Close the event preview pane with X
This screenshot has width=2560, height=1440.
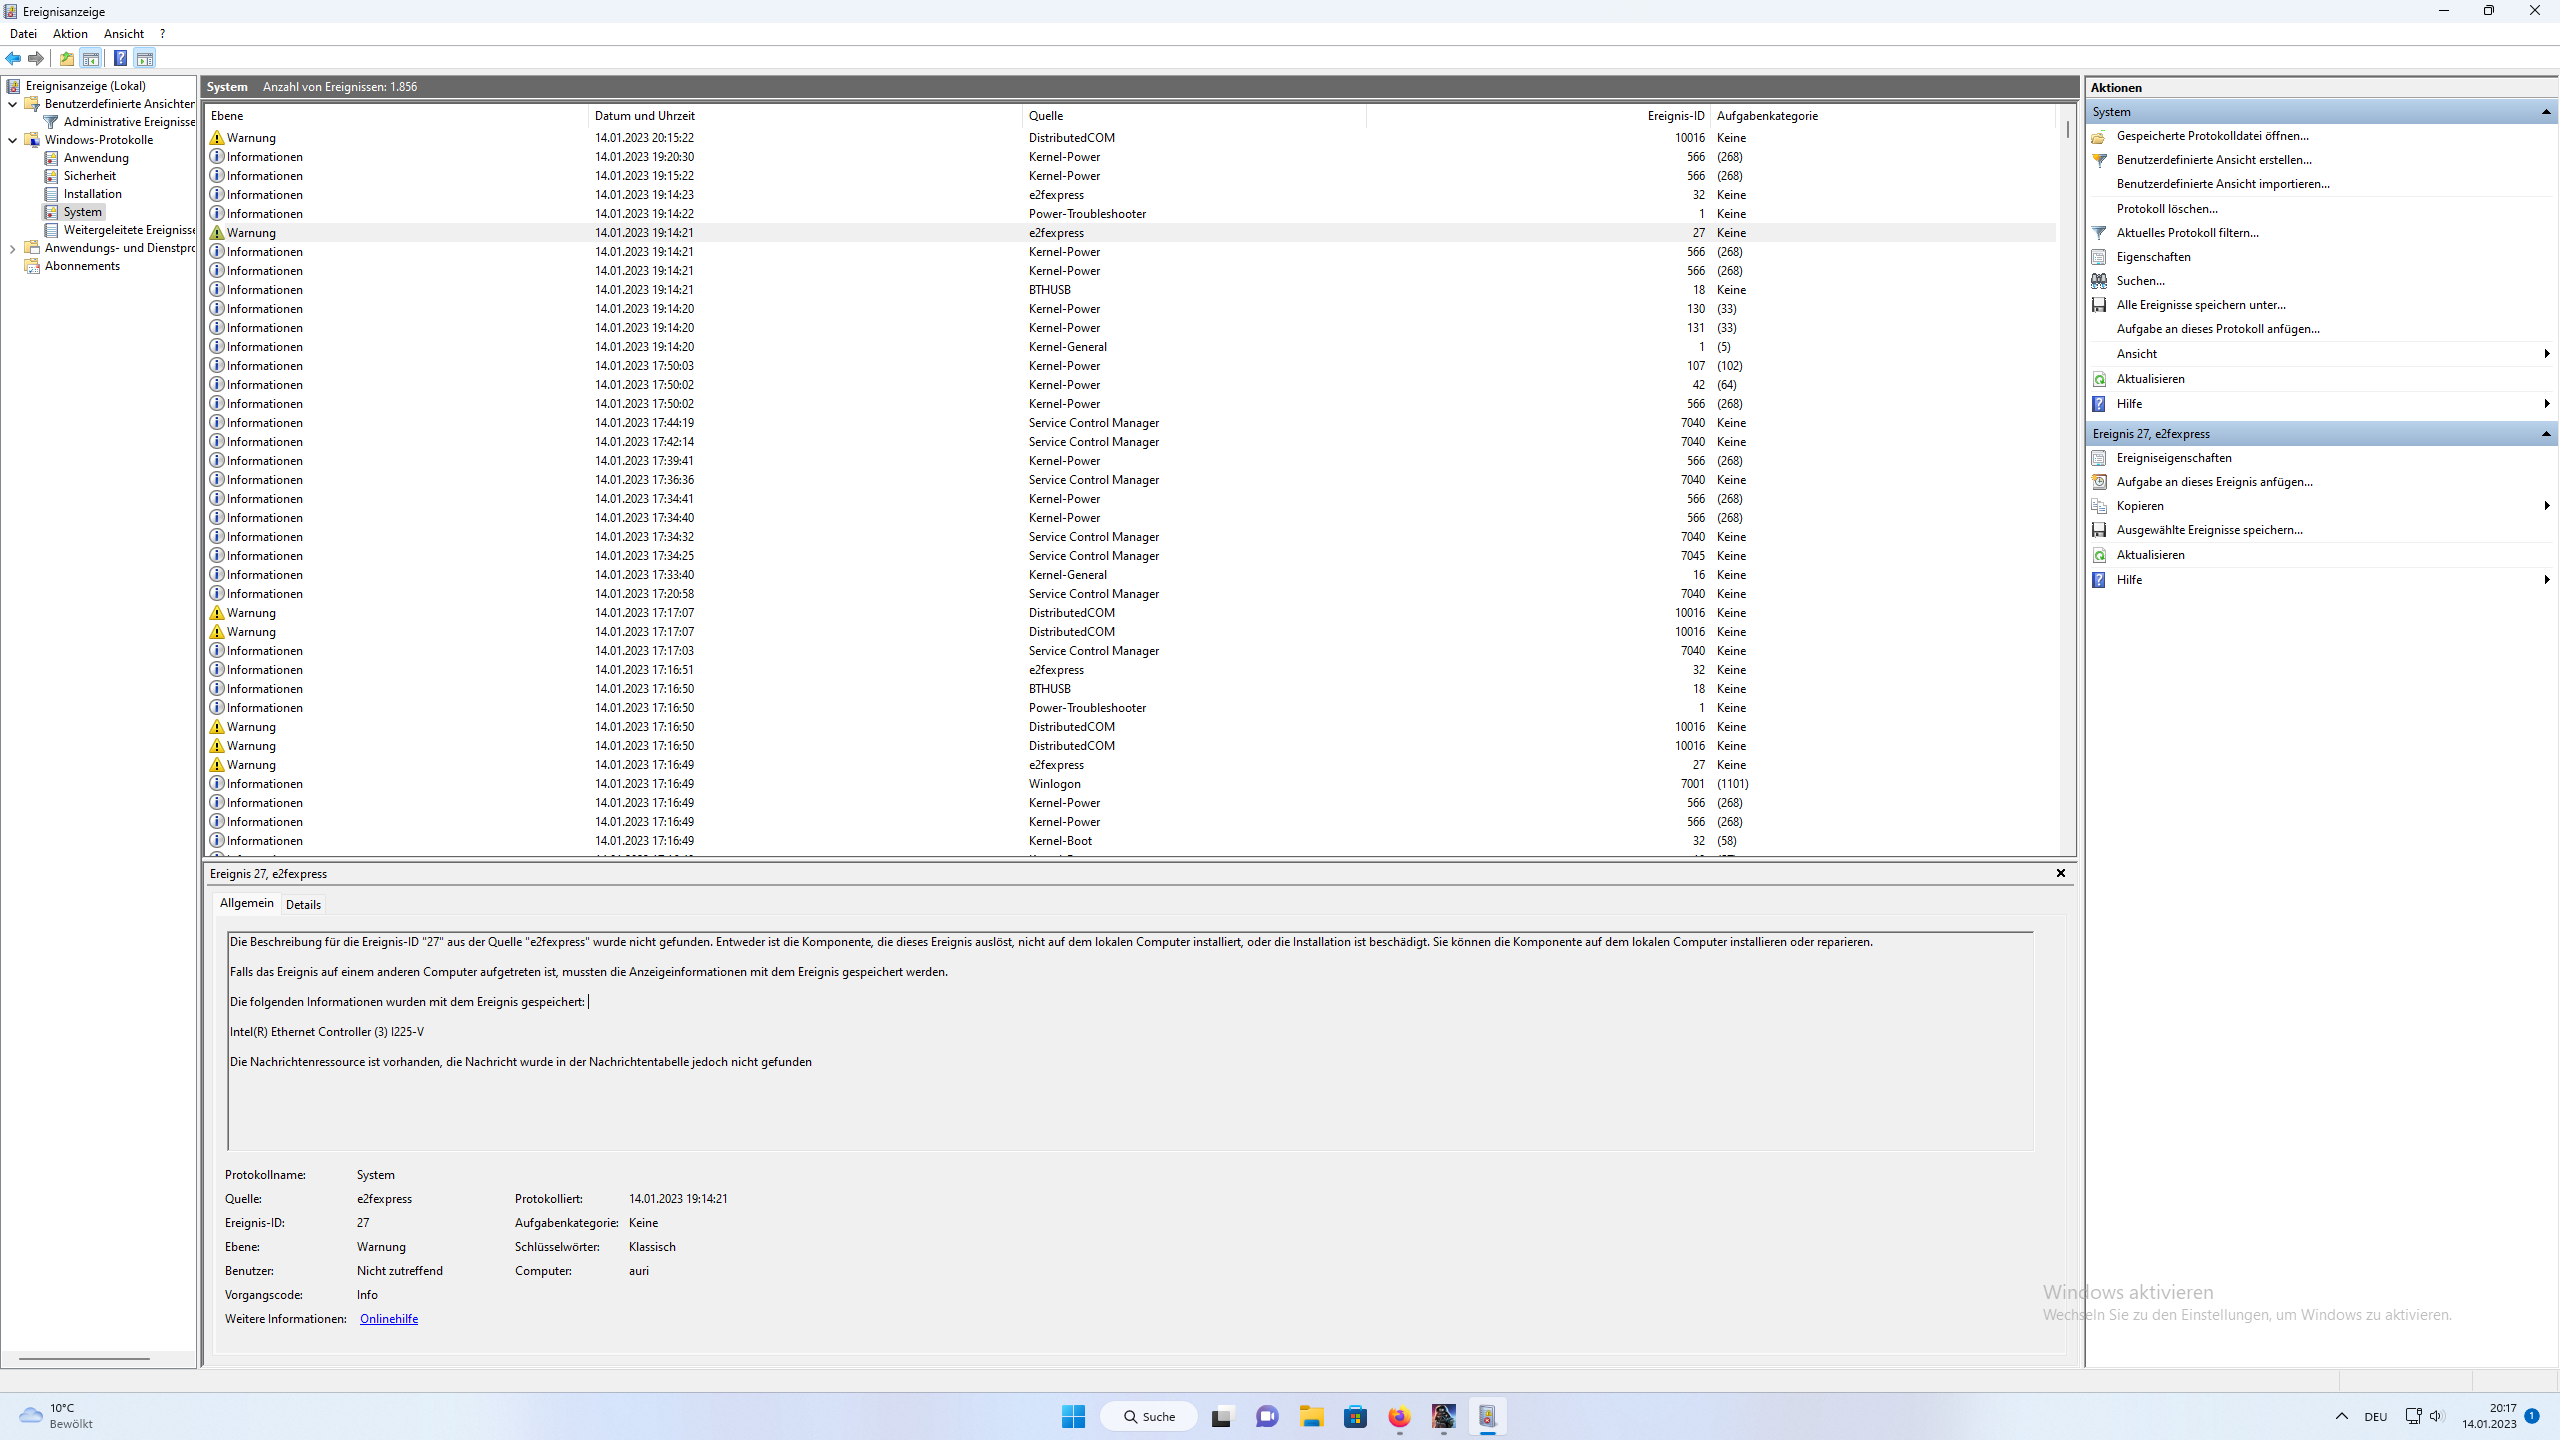click(x=2060, y=873)
